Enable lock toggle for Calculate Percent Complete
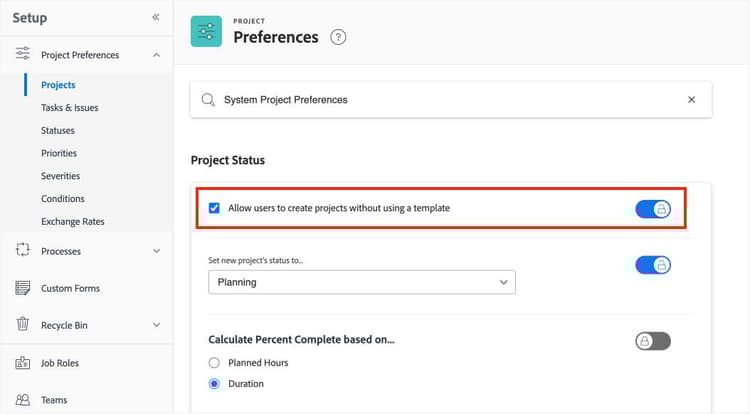The image size is (750, 414). [x=653, y=341]
